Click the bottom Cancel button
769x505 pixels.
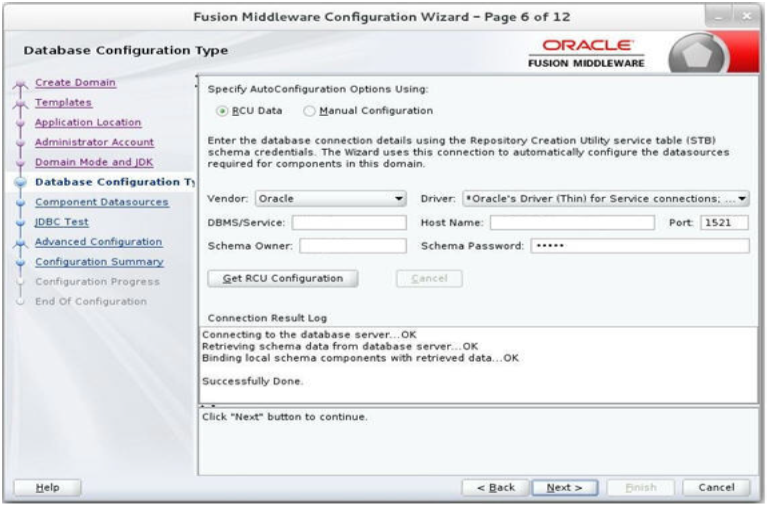click(x=716, y=487)
